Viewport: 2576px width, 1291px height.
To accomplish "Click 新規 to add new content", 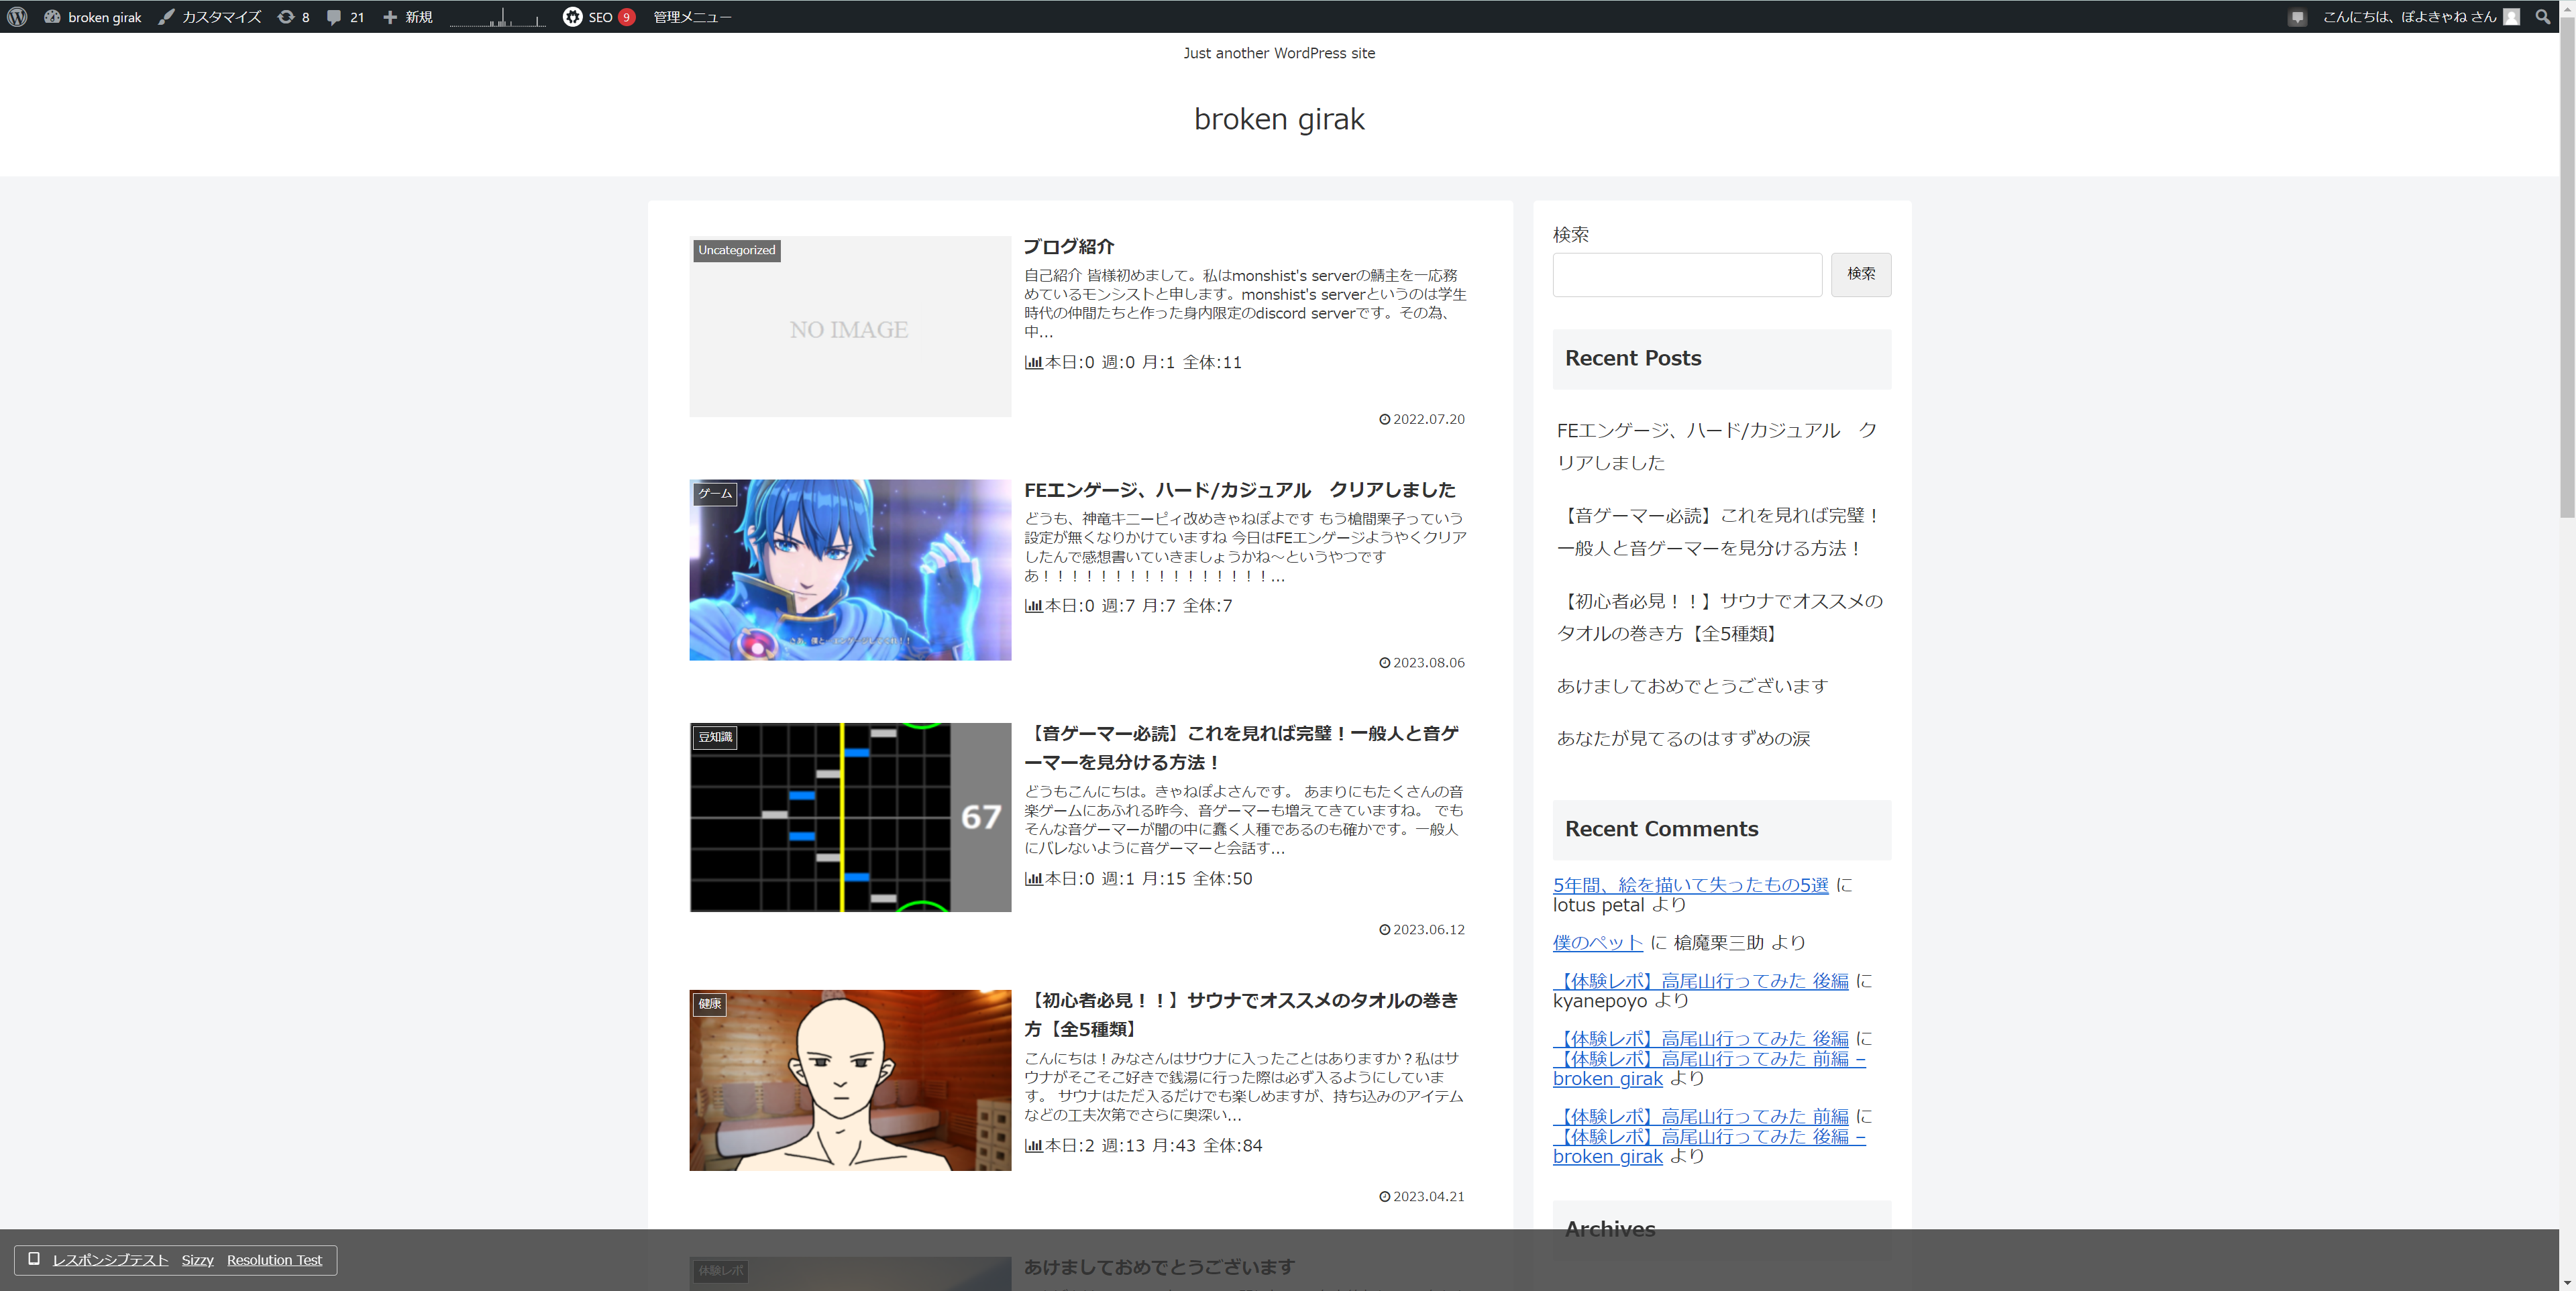I will 407,17.
